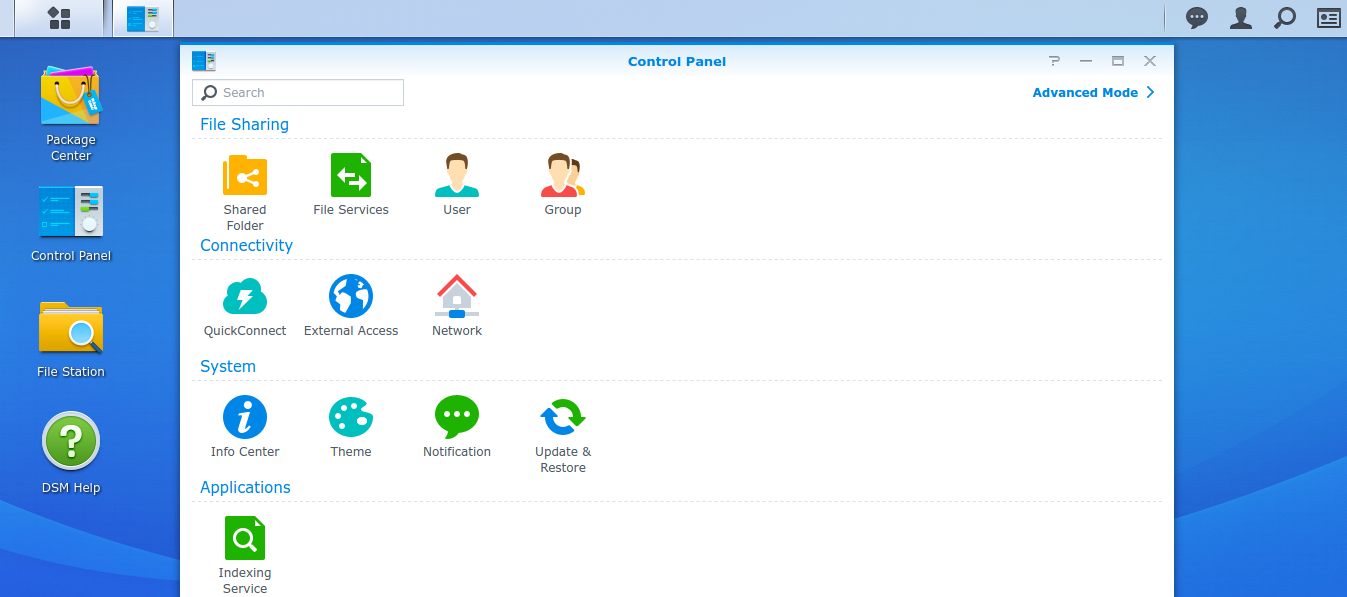Open Update & Restore
1347x597 pixels.
point(563,418)
